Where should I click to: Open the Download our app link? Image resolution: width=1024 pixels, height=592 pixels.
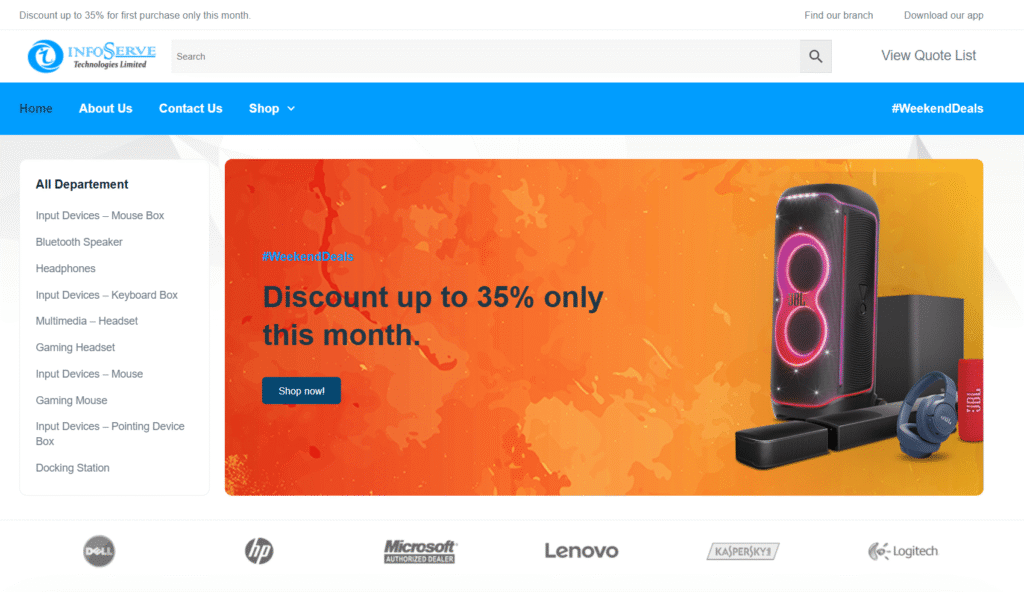[x=944, y=15]
